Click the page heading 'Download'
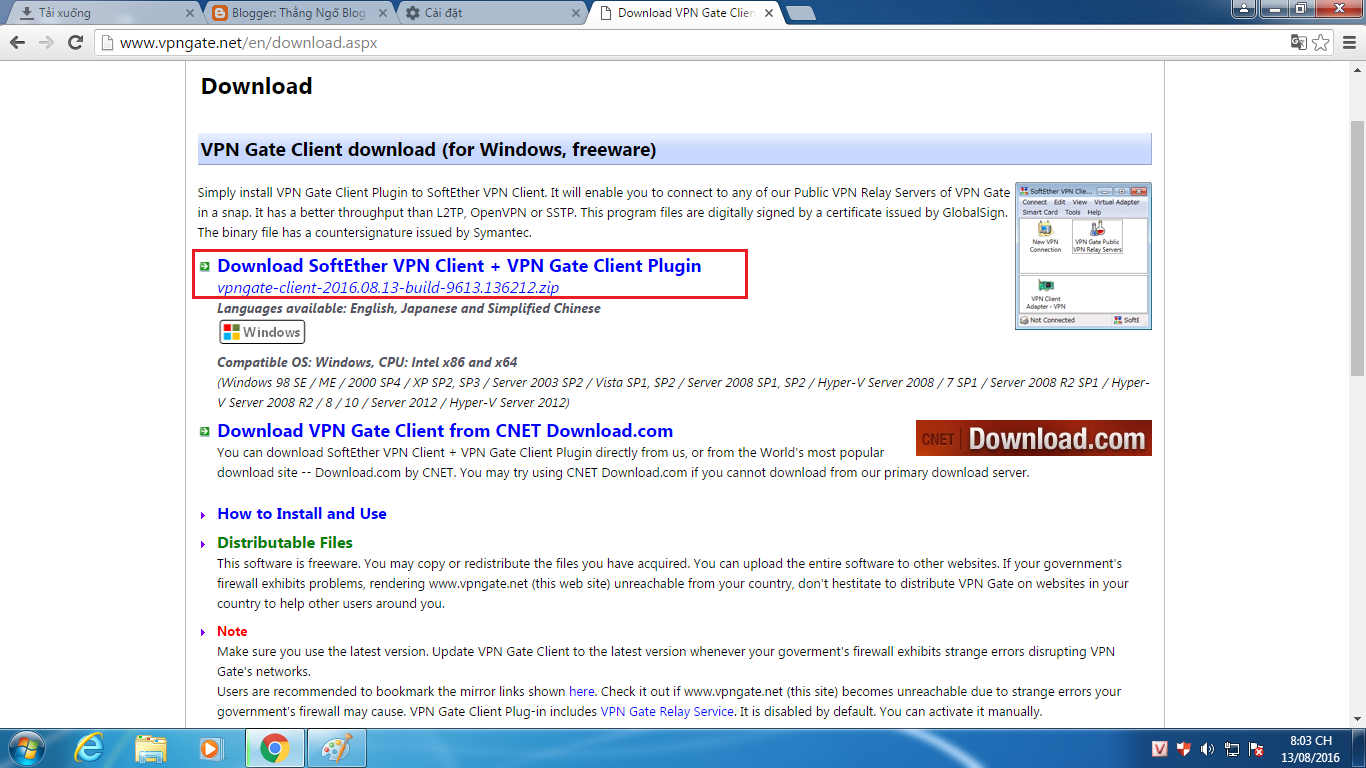Viewport: 1366px width, 768px height. click(257, 86)
